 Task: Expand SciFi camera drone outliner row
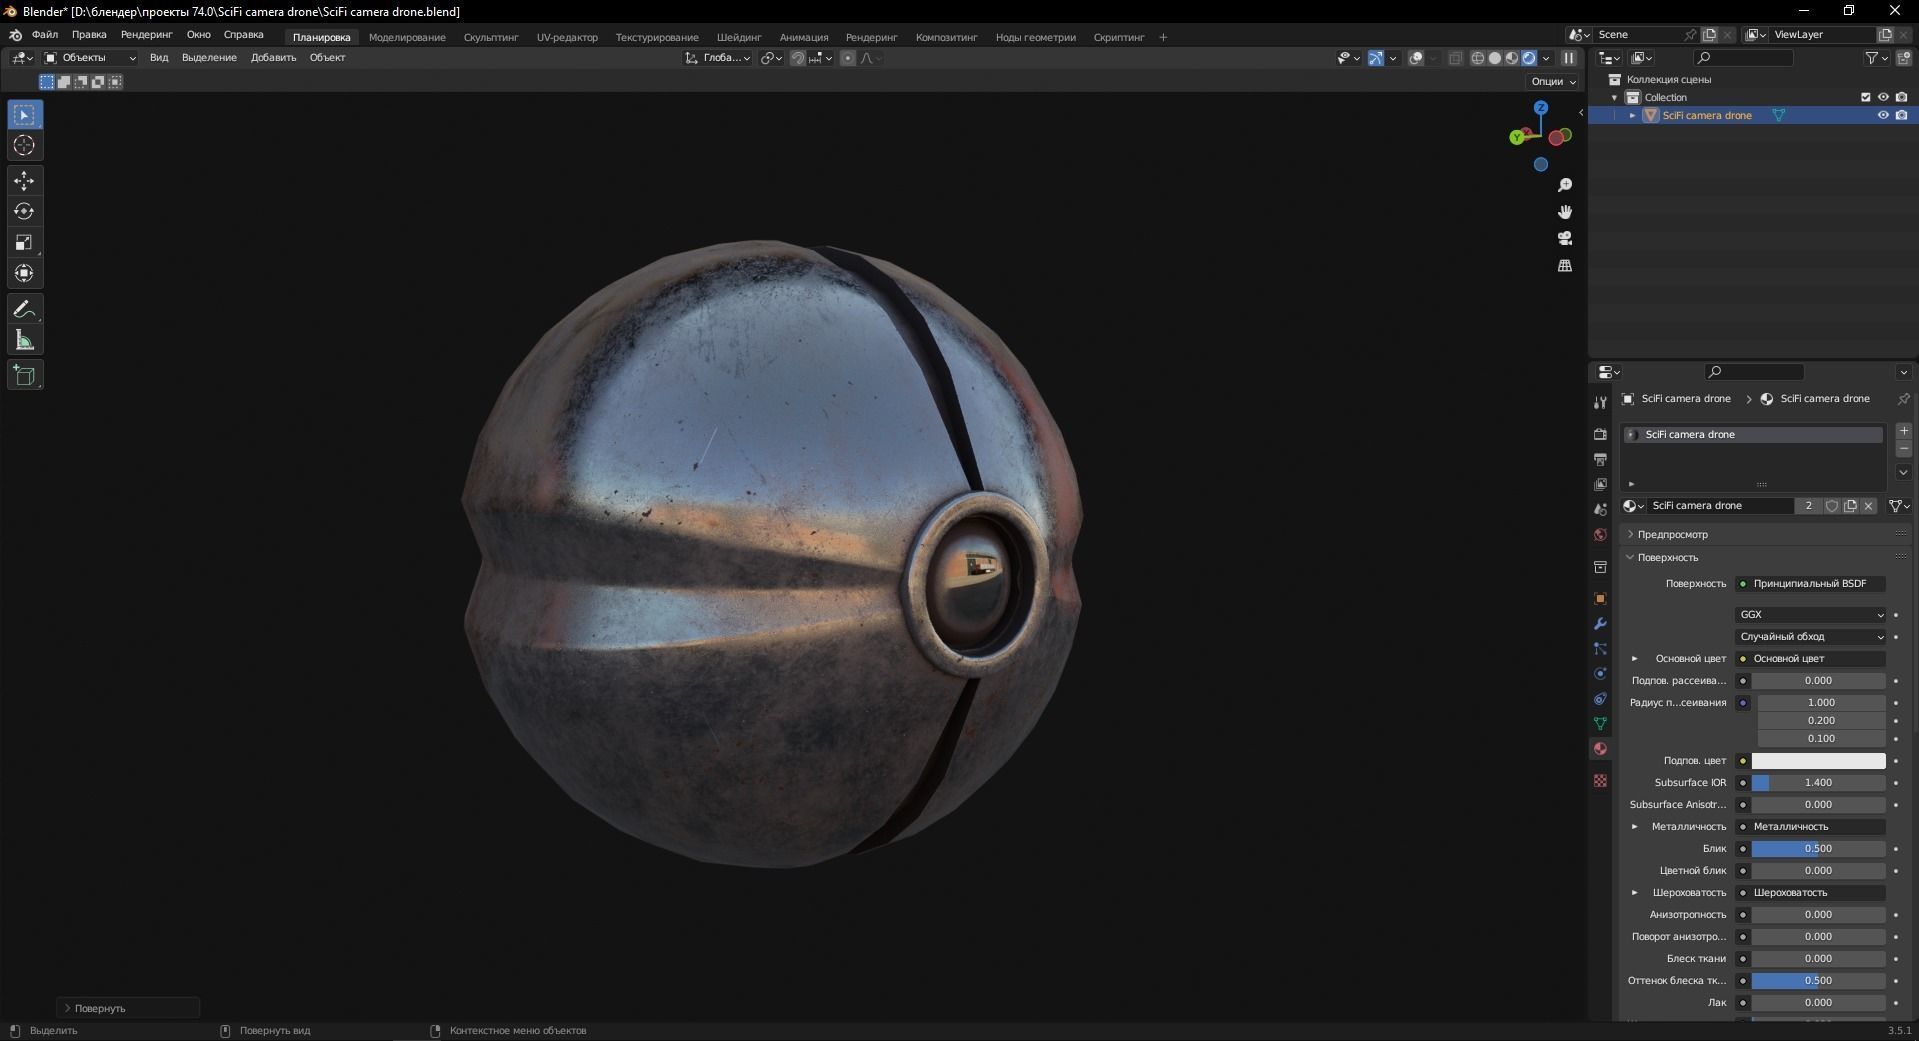click(x=1633, y=115)
